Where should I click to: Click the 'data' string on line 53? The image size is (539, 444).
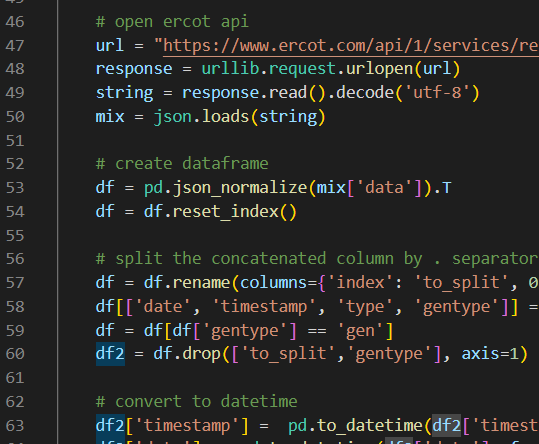click(384, 188)
